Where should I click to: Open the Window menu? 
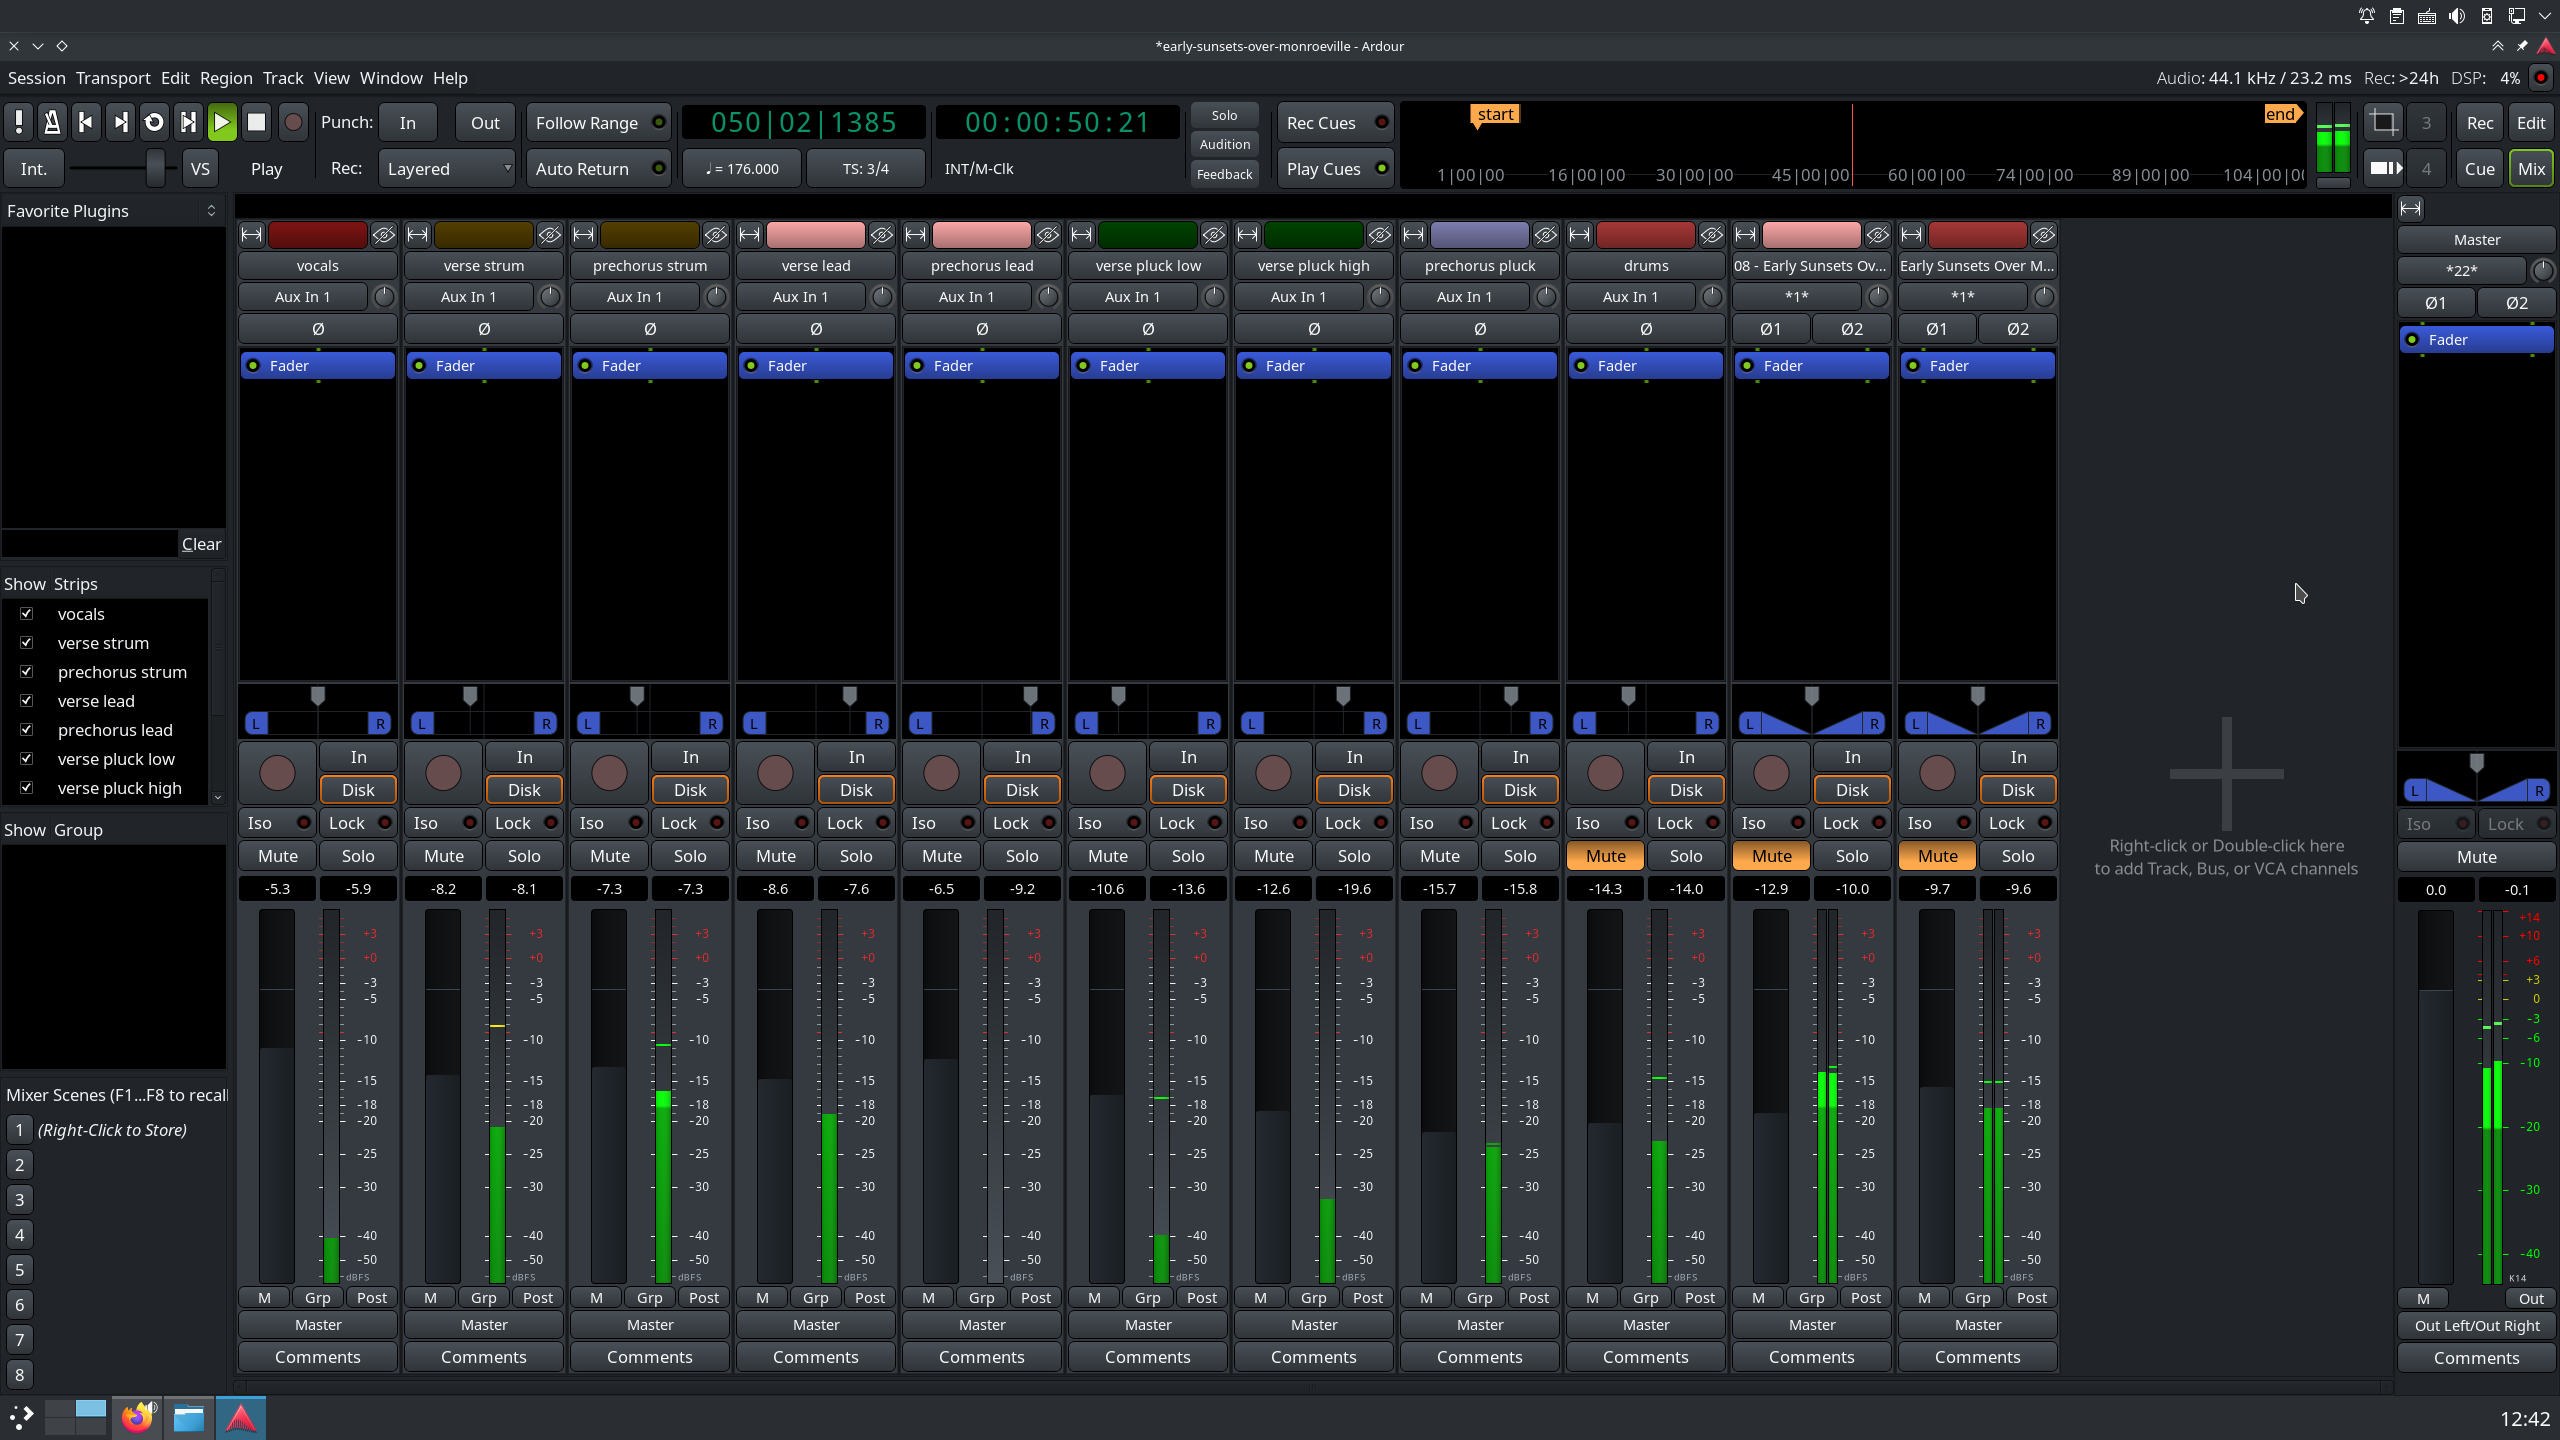[391, 78]
